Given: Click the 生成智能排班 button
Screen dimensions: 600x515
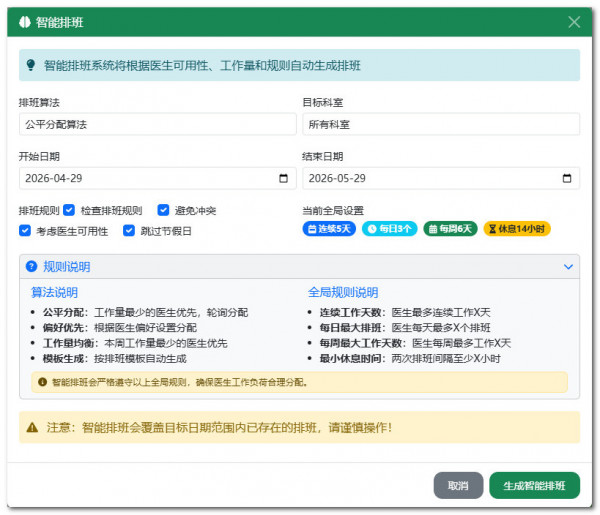Looking at the screenshot, I should tap(534, 486).
